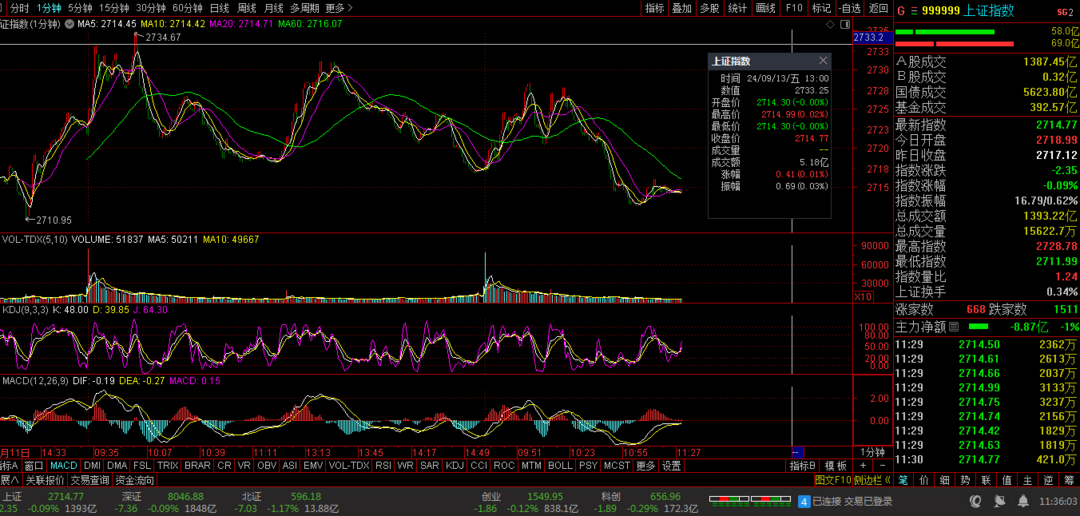Select the 30分钟 period

tap(151, 8)
